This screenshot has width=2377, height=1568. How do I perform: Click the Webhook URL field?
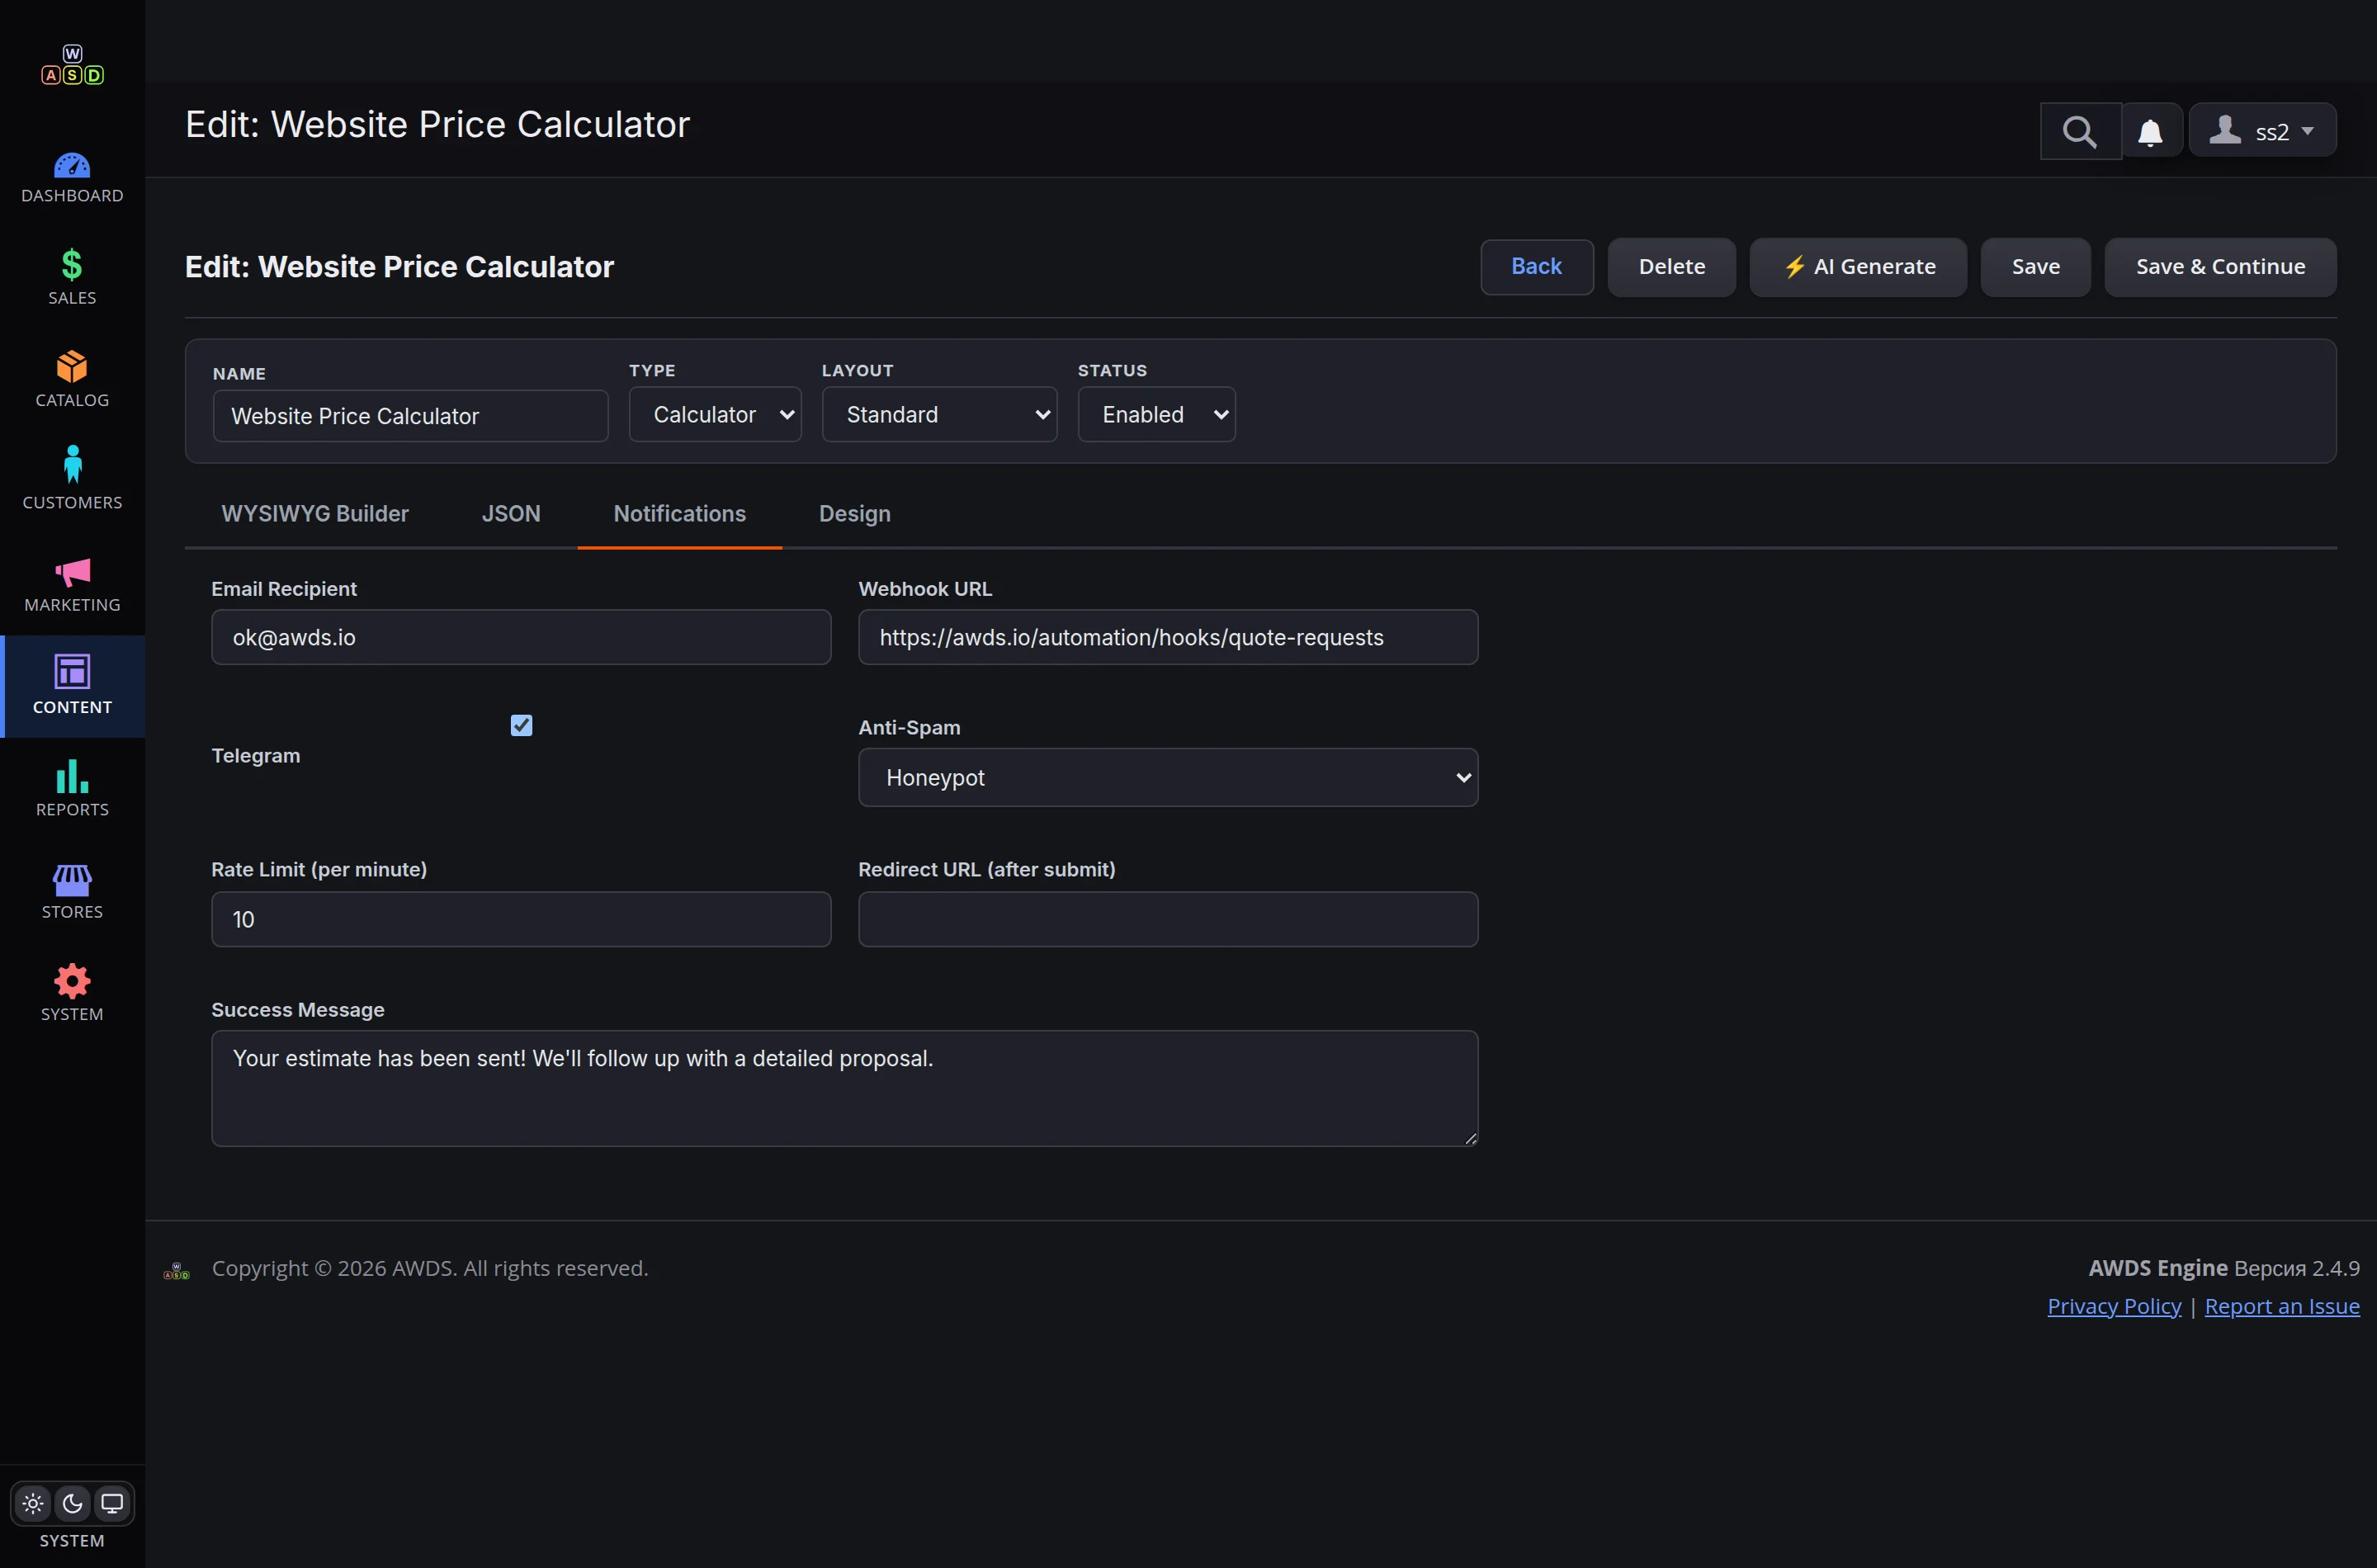(x=1168, y=637)
